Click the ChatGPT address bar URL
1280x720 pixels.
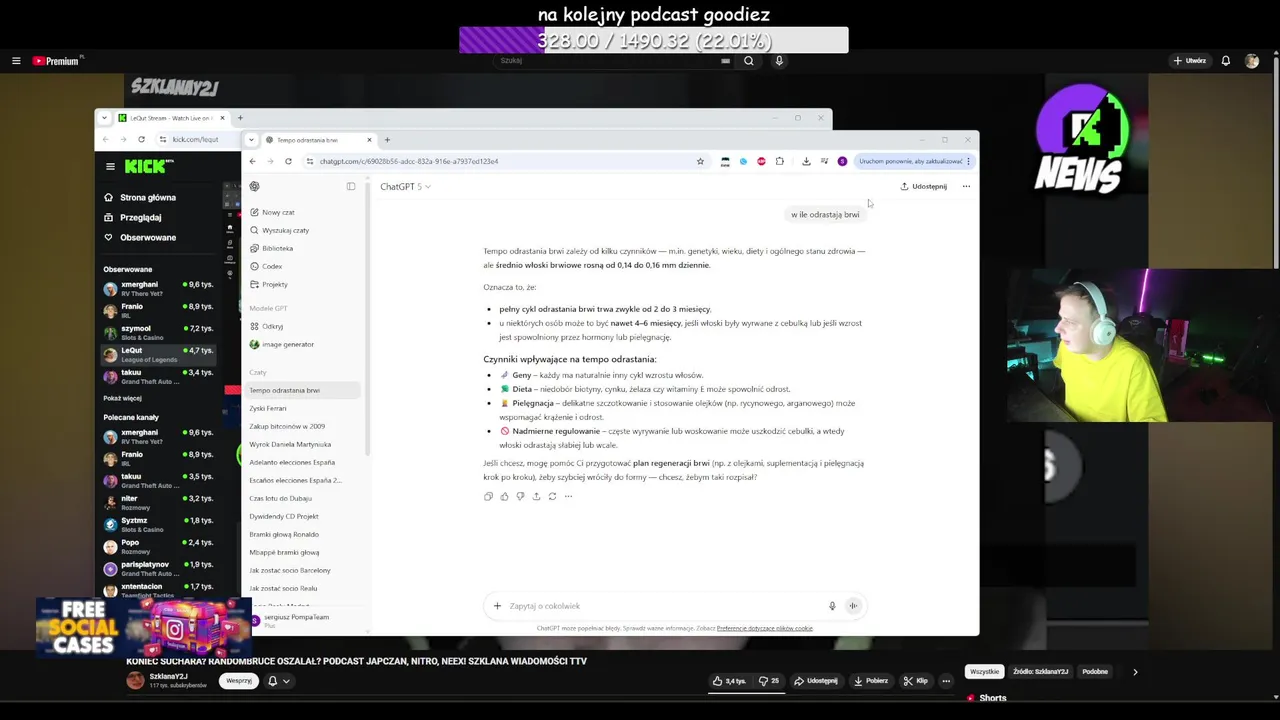point(409,161)
